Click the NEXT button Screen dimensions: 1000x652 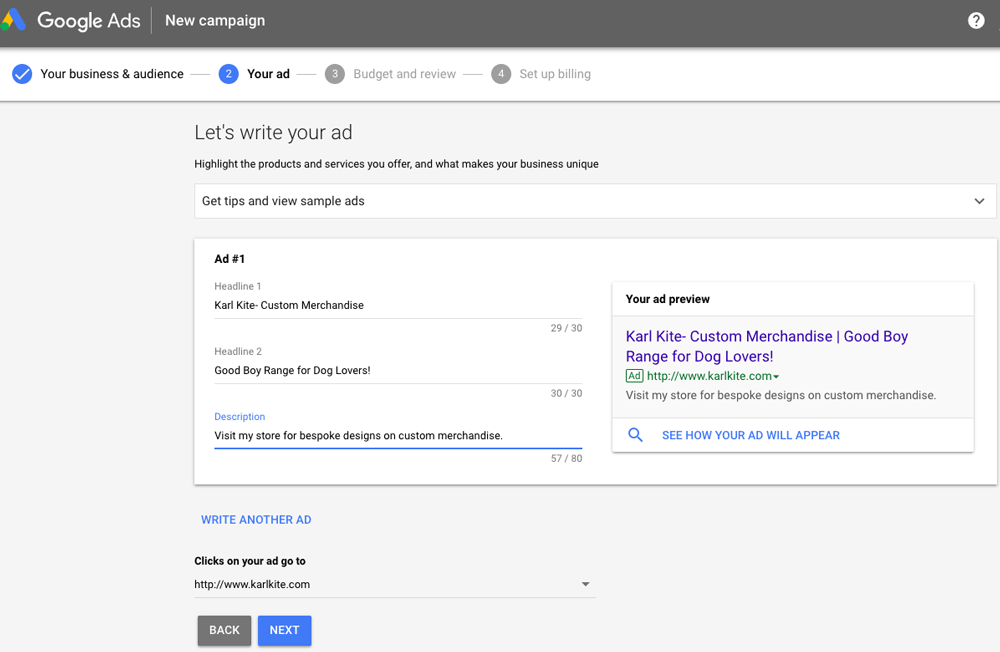284,630
